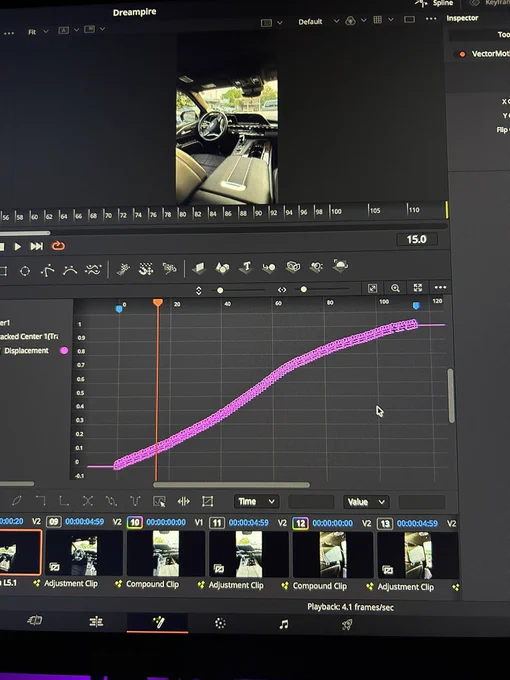This screenshot has height=680, width=510.
Task: Select the VectorMotionBlur tool header in Inspector
Action: (486, 54)
